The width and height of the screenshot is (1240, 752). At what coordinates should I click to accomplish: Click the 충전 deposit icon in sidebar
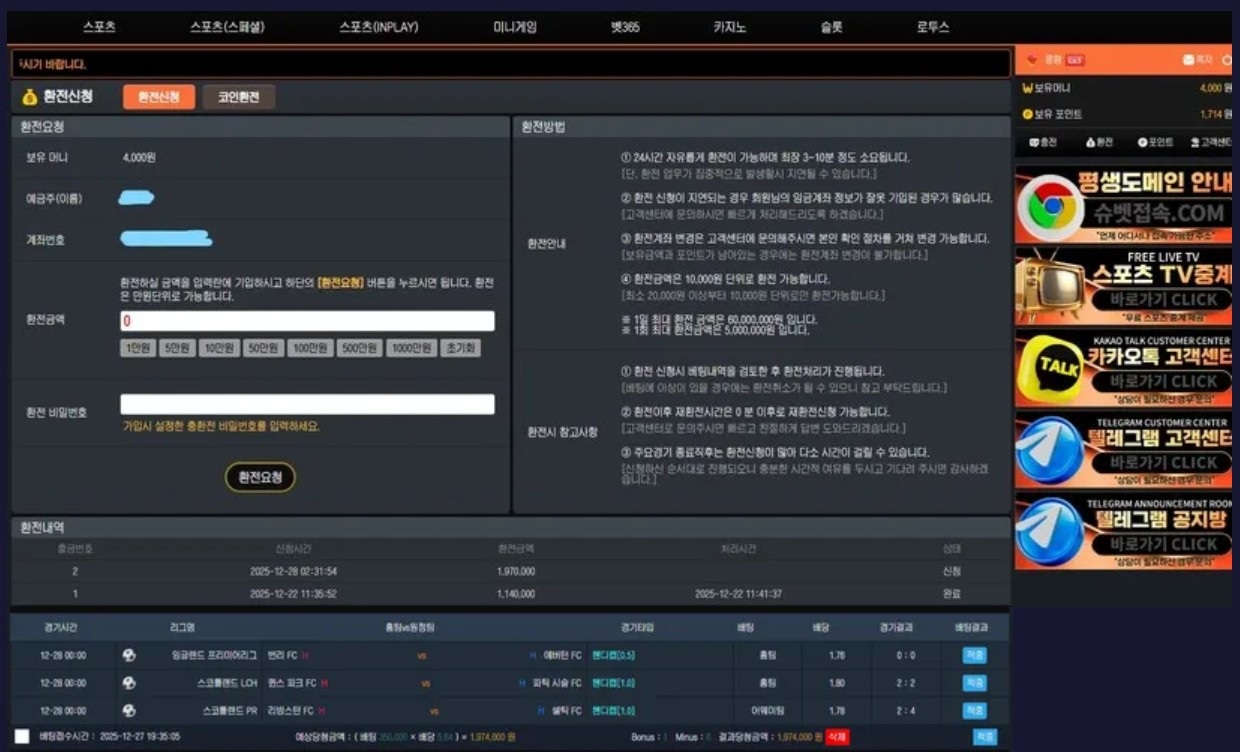click(x=1035, y=143)
